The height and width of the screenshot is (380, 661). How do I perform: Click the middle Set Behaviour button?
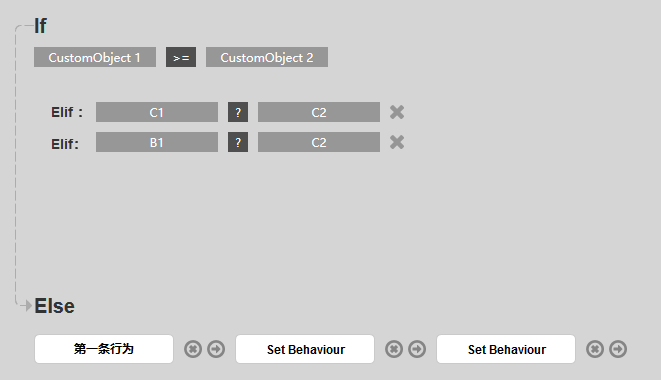pos(305,349)
